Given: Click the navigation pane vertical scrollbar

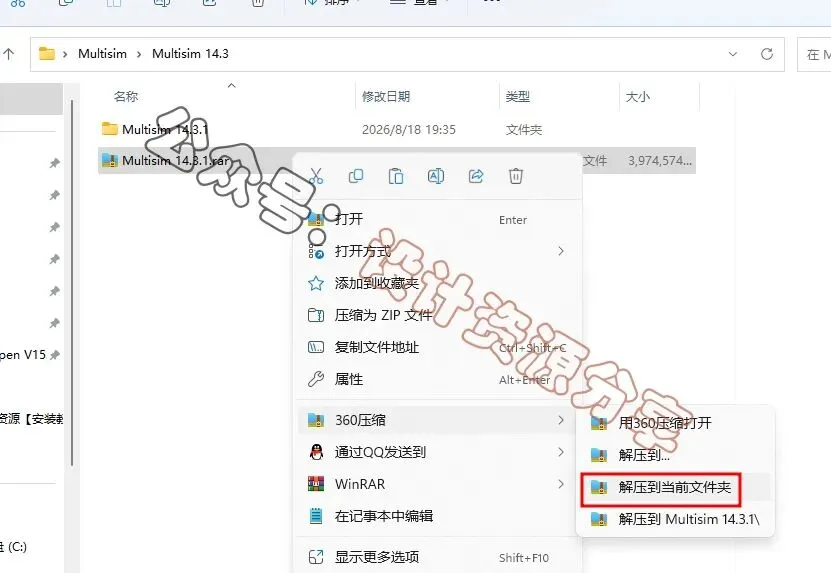Looking at the screenshot, I should 72,284.
